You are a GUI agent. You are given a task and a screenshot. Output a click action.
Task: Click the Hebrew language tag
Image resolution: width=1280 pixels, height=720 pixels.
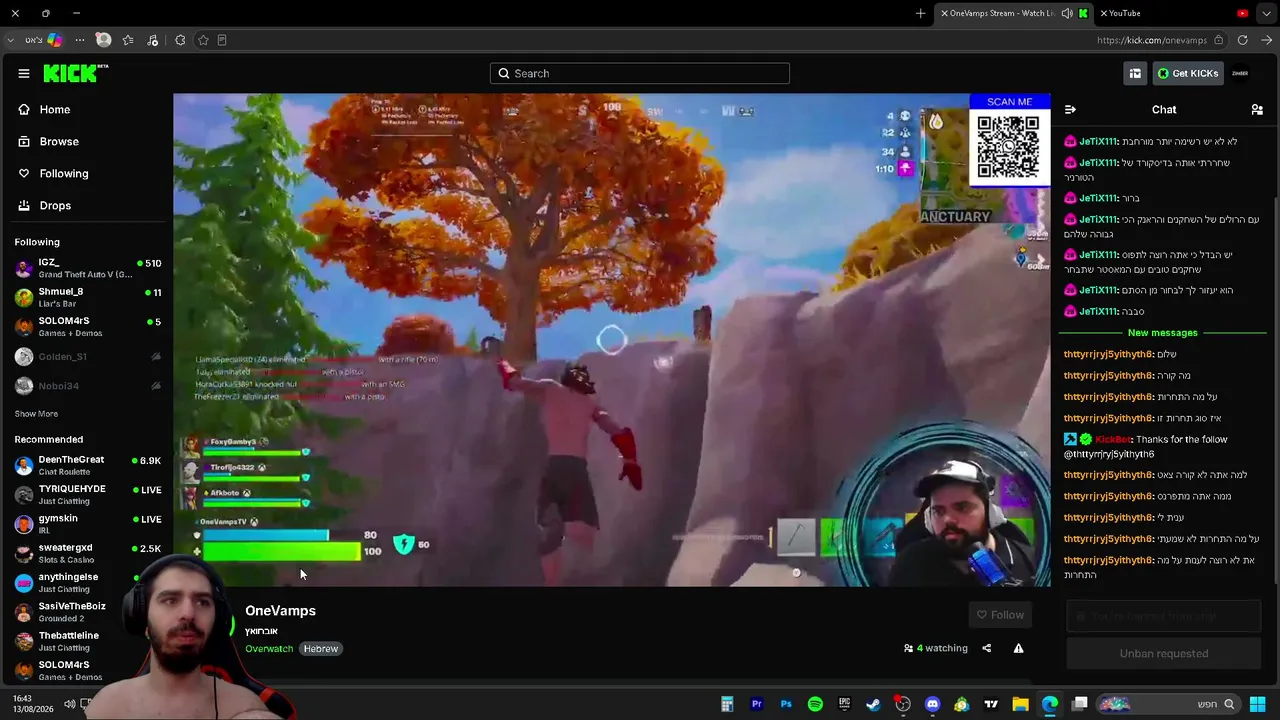coord(321,649)
